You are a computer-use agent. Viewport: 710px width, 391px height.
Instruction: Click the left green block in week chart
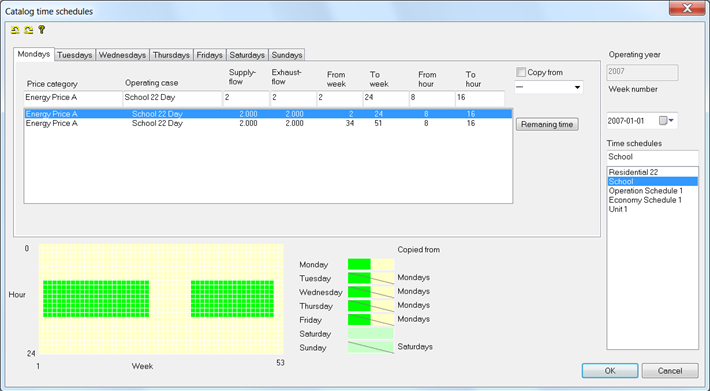click(96, 299)
